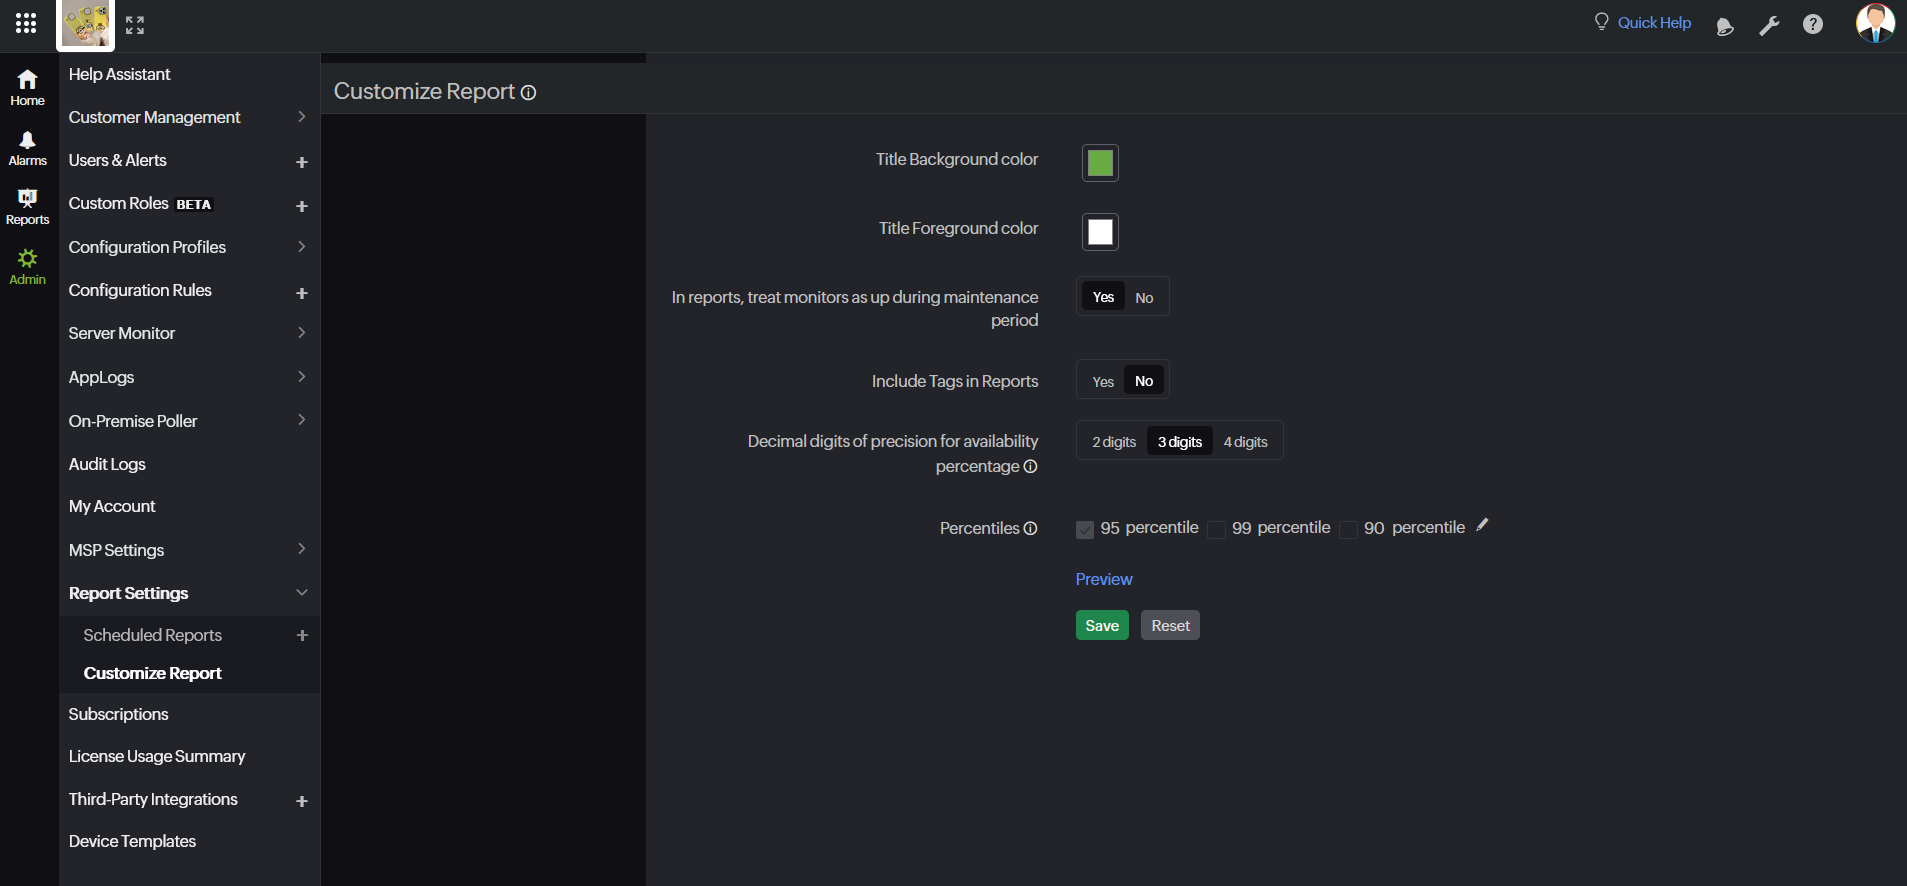Enable the 90 percentile checkbox
This screenshot has width=1907, height=886.
1349,529
